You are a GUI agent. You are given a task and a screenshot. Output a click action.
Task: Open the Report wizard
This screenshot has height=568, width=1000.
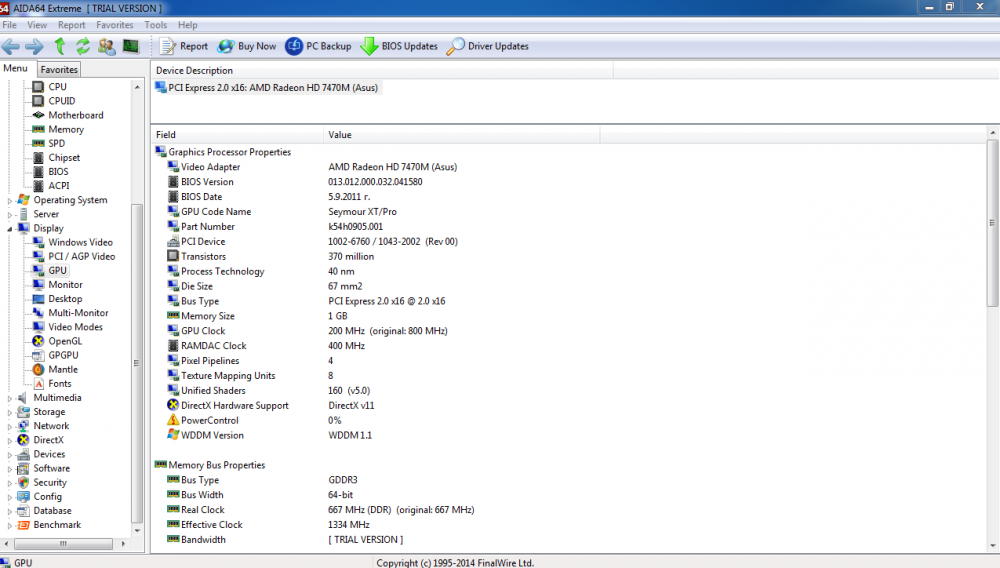click(x=184, y=46)
